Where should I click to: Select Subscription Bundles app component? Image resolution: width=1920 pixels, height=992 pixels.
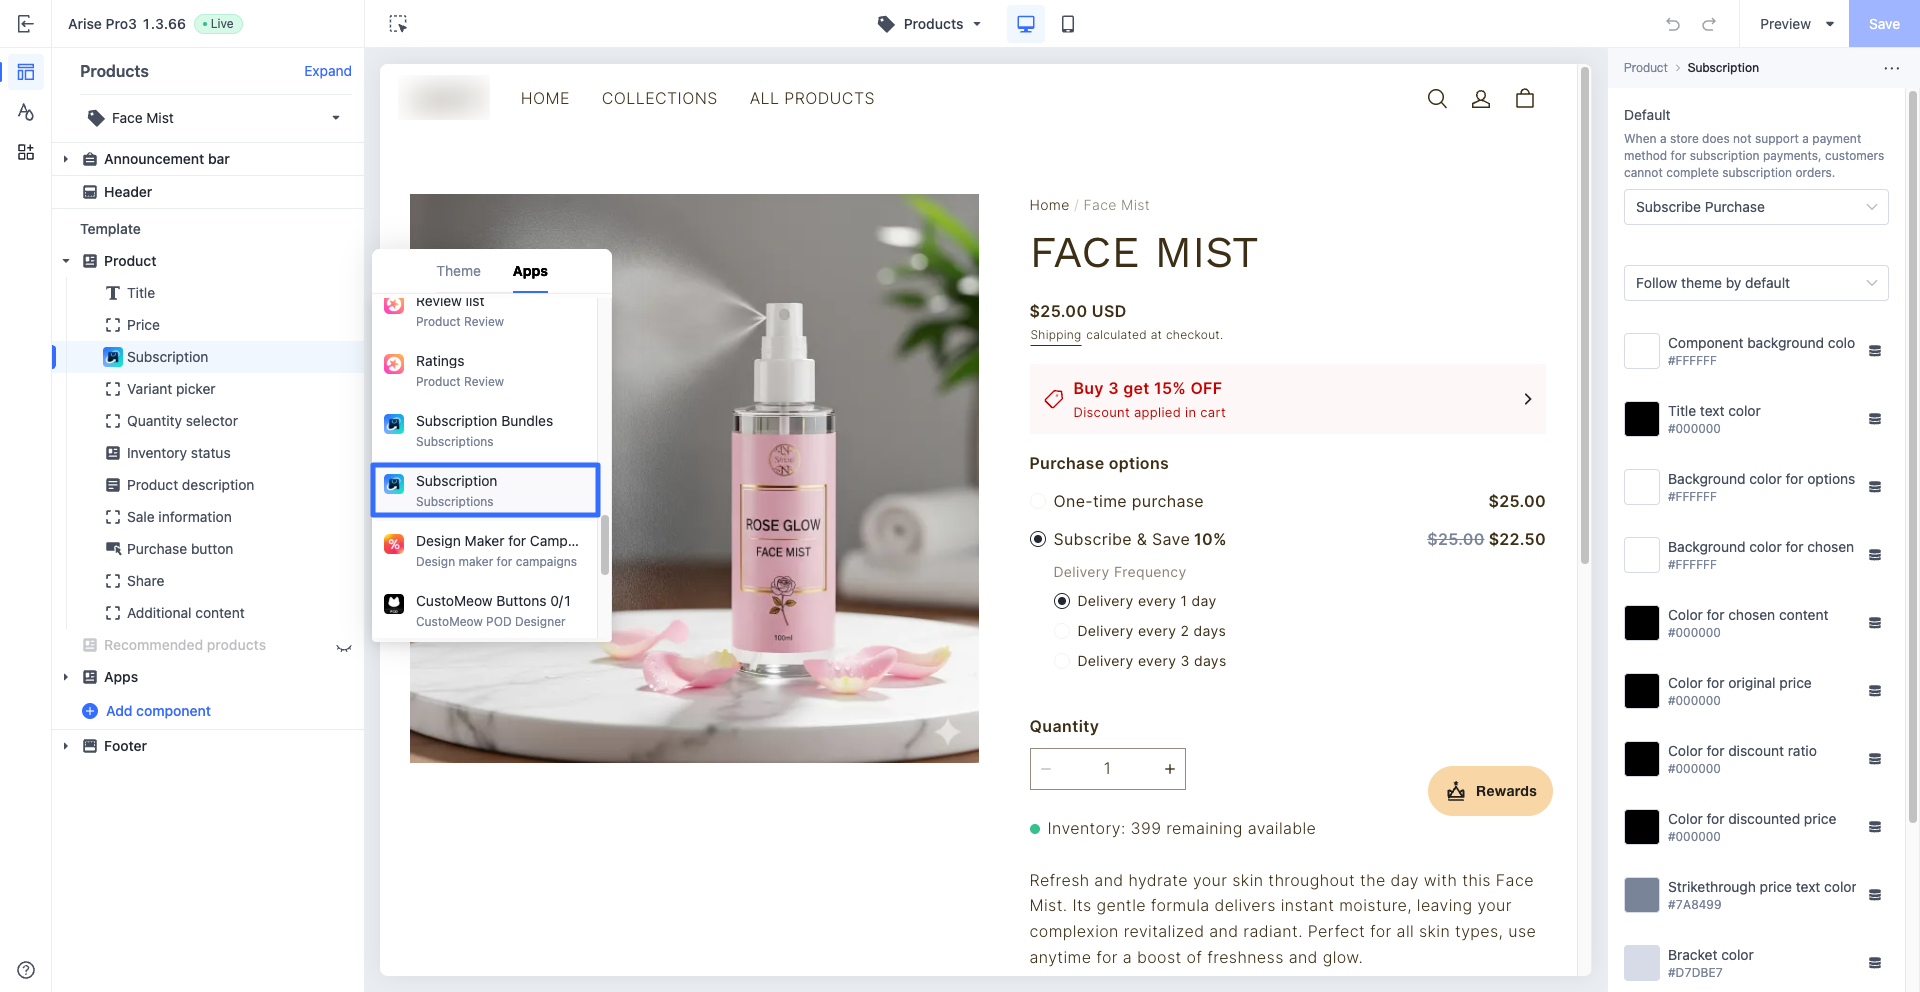tap(484, 430)
